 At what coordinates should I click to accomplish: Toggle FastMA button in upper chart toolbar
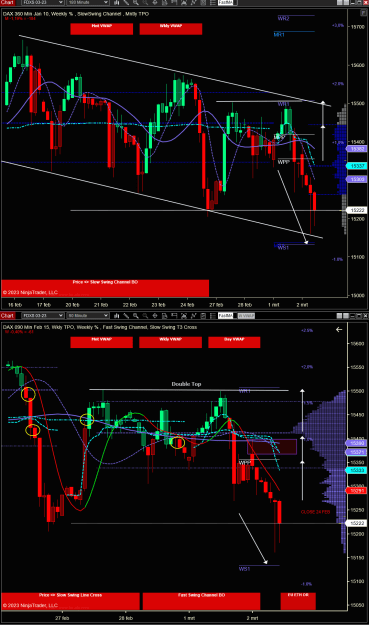tap(227, 2)
